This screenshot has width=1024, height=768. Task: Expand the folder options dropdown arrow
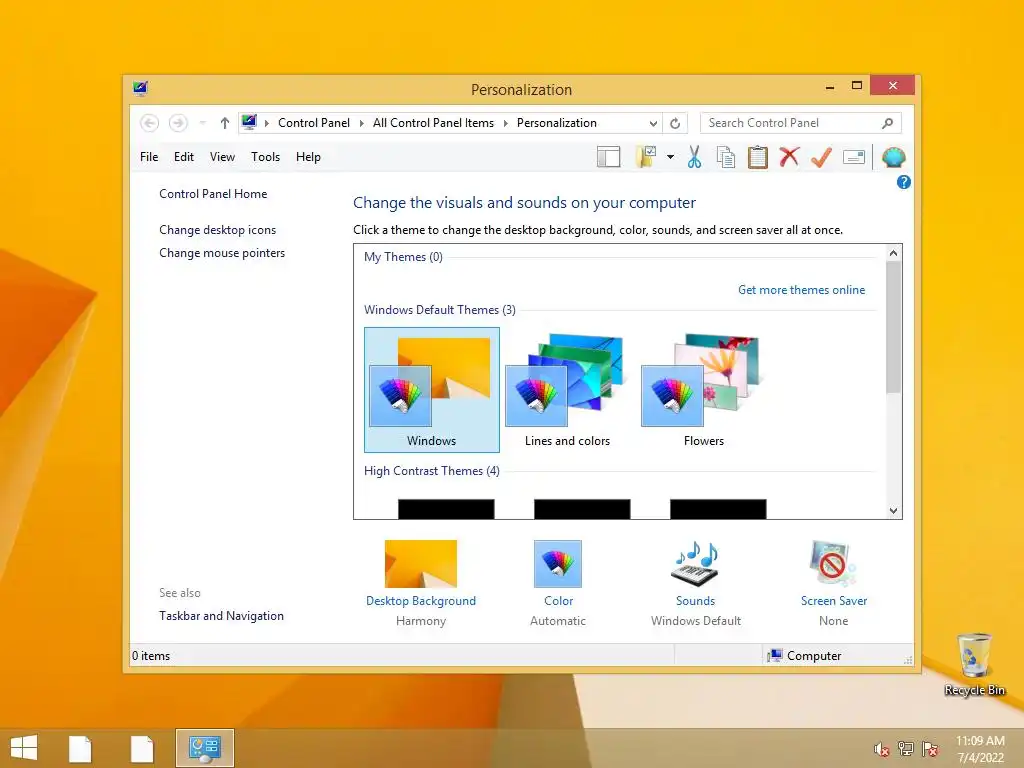pyautogui.click(x=671, y=157)
